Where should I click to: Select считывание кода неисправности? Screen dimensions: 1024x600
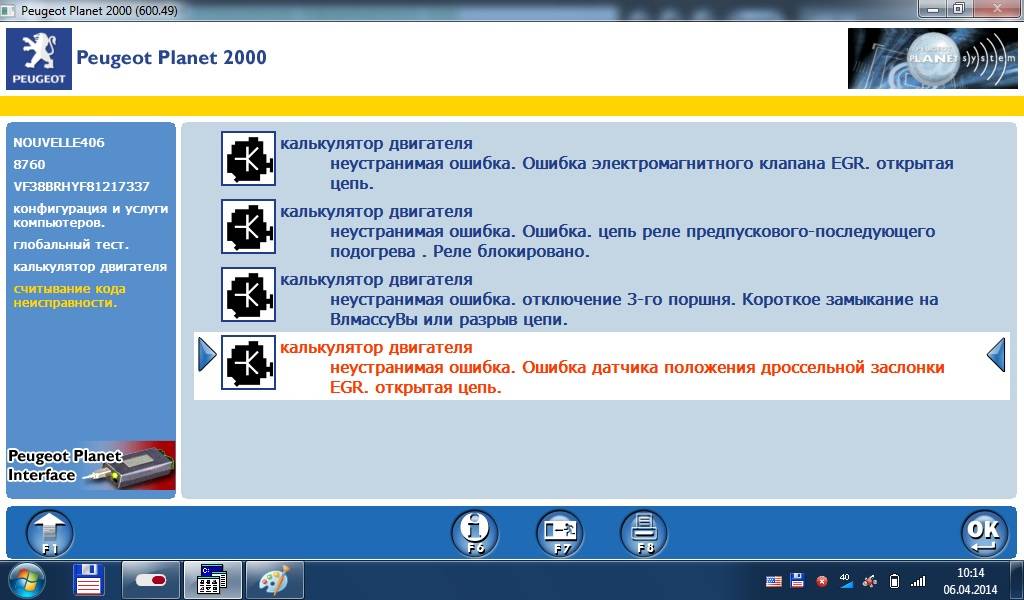[70, 296]
